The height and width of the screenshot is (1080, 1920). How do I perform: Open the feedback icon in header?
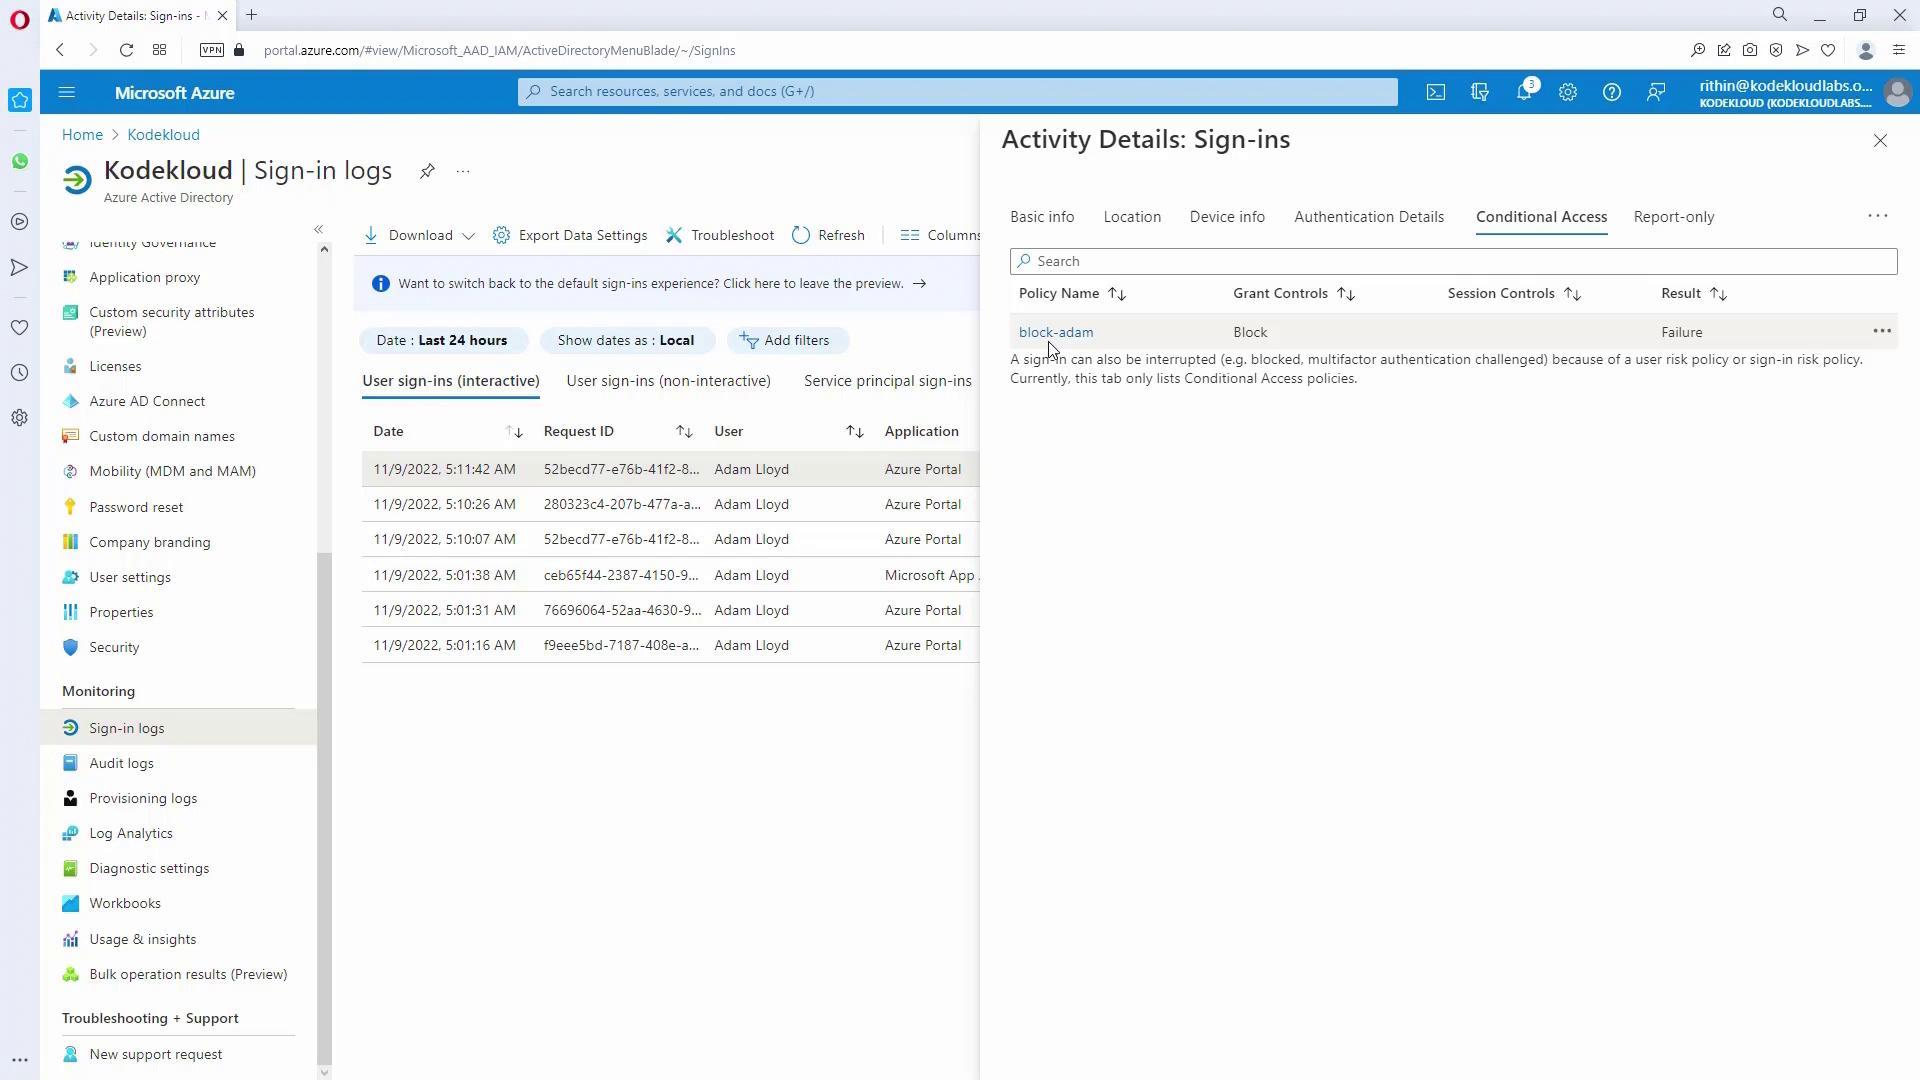(x=1656, y=92)
